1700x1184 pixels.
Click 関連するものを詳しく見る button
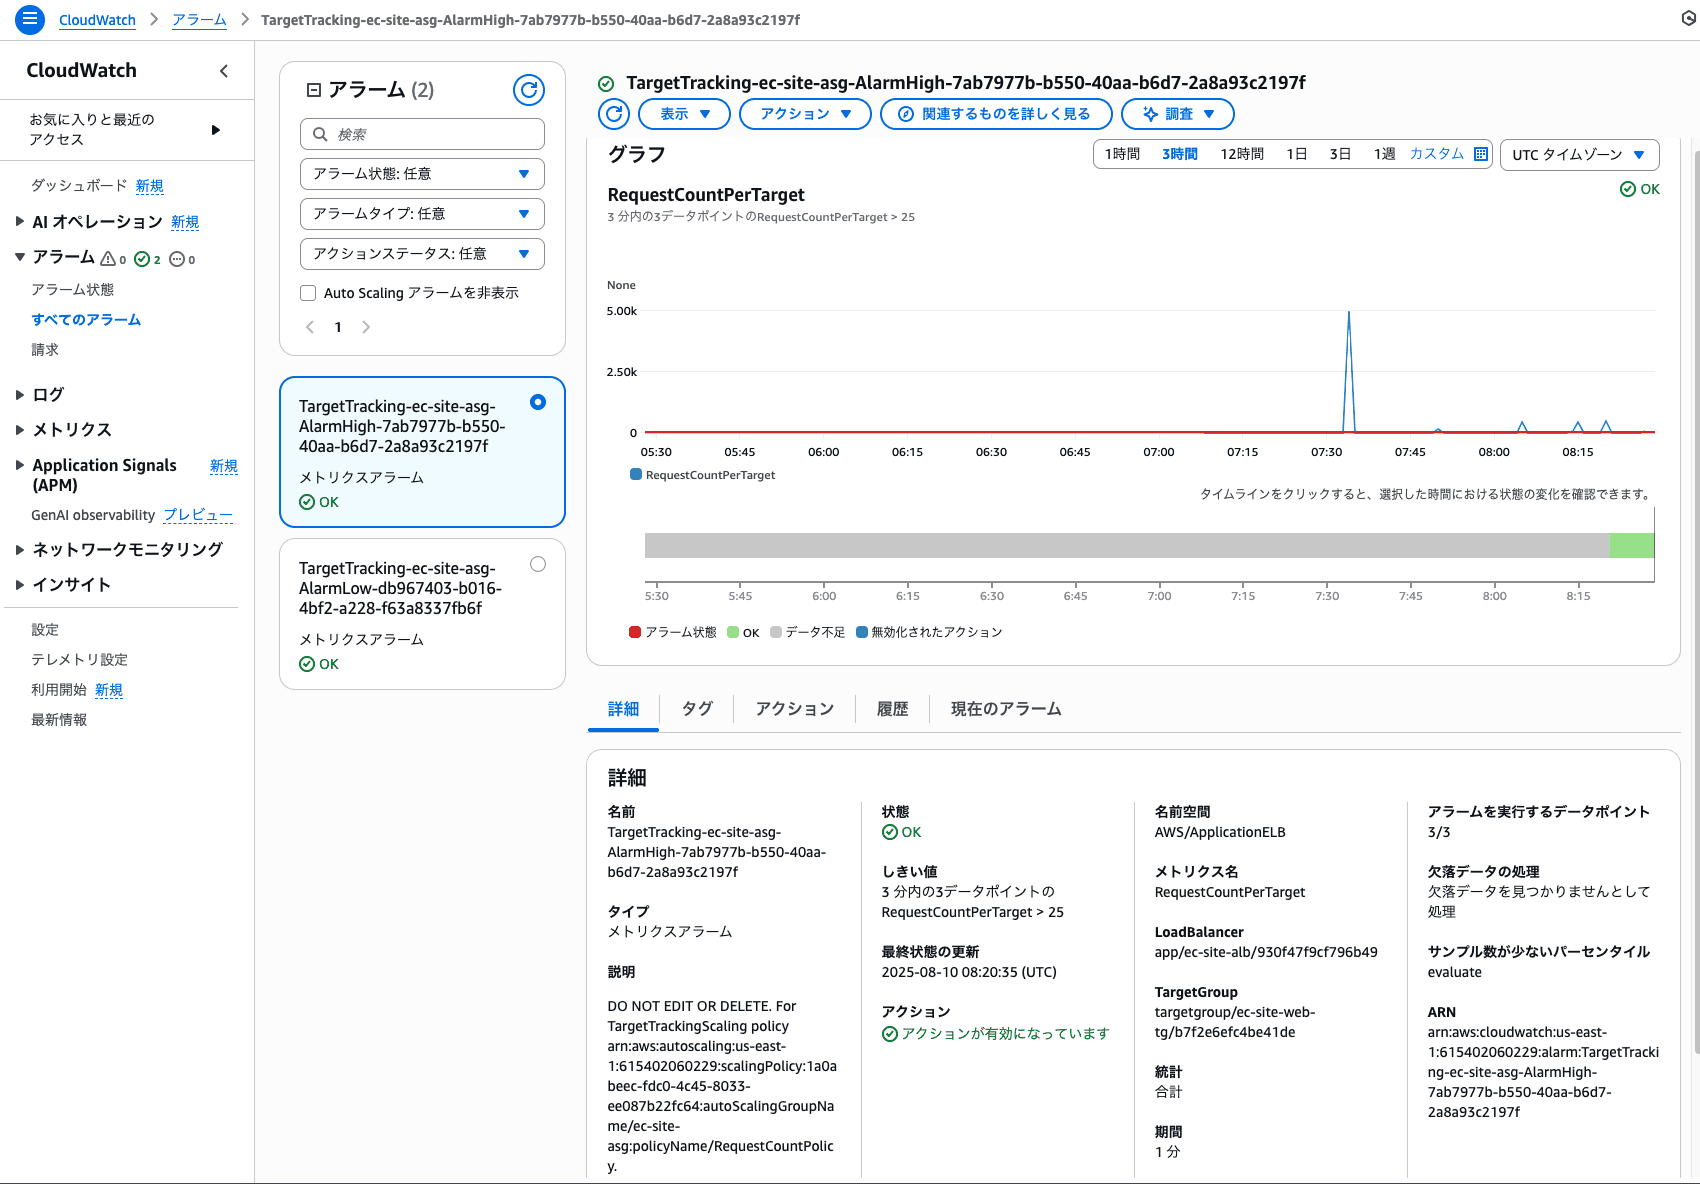pos(995,114)
